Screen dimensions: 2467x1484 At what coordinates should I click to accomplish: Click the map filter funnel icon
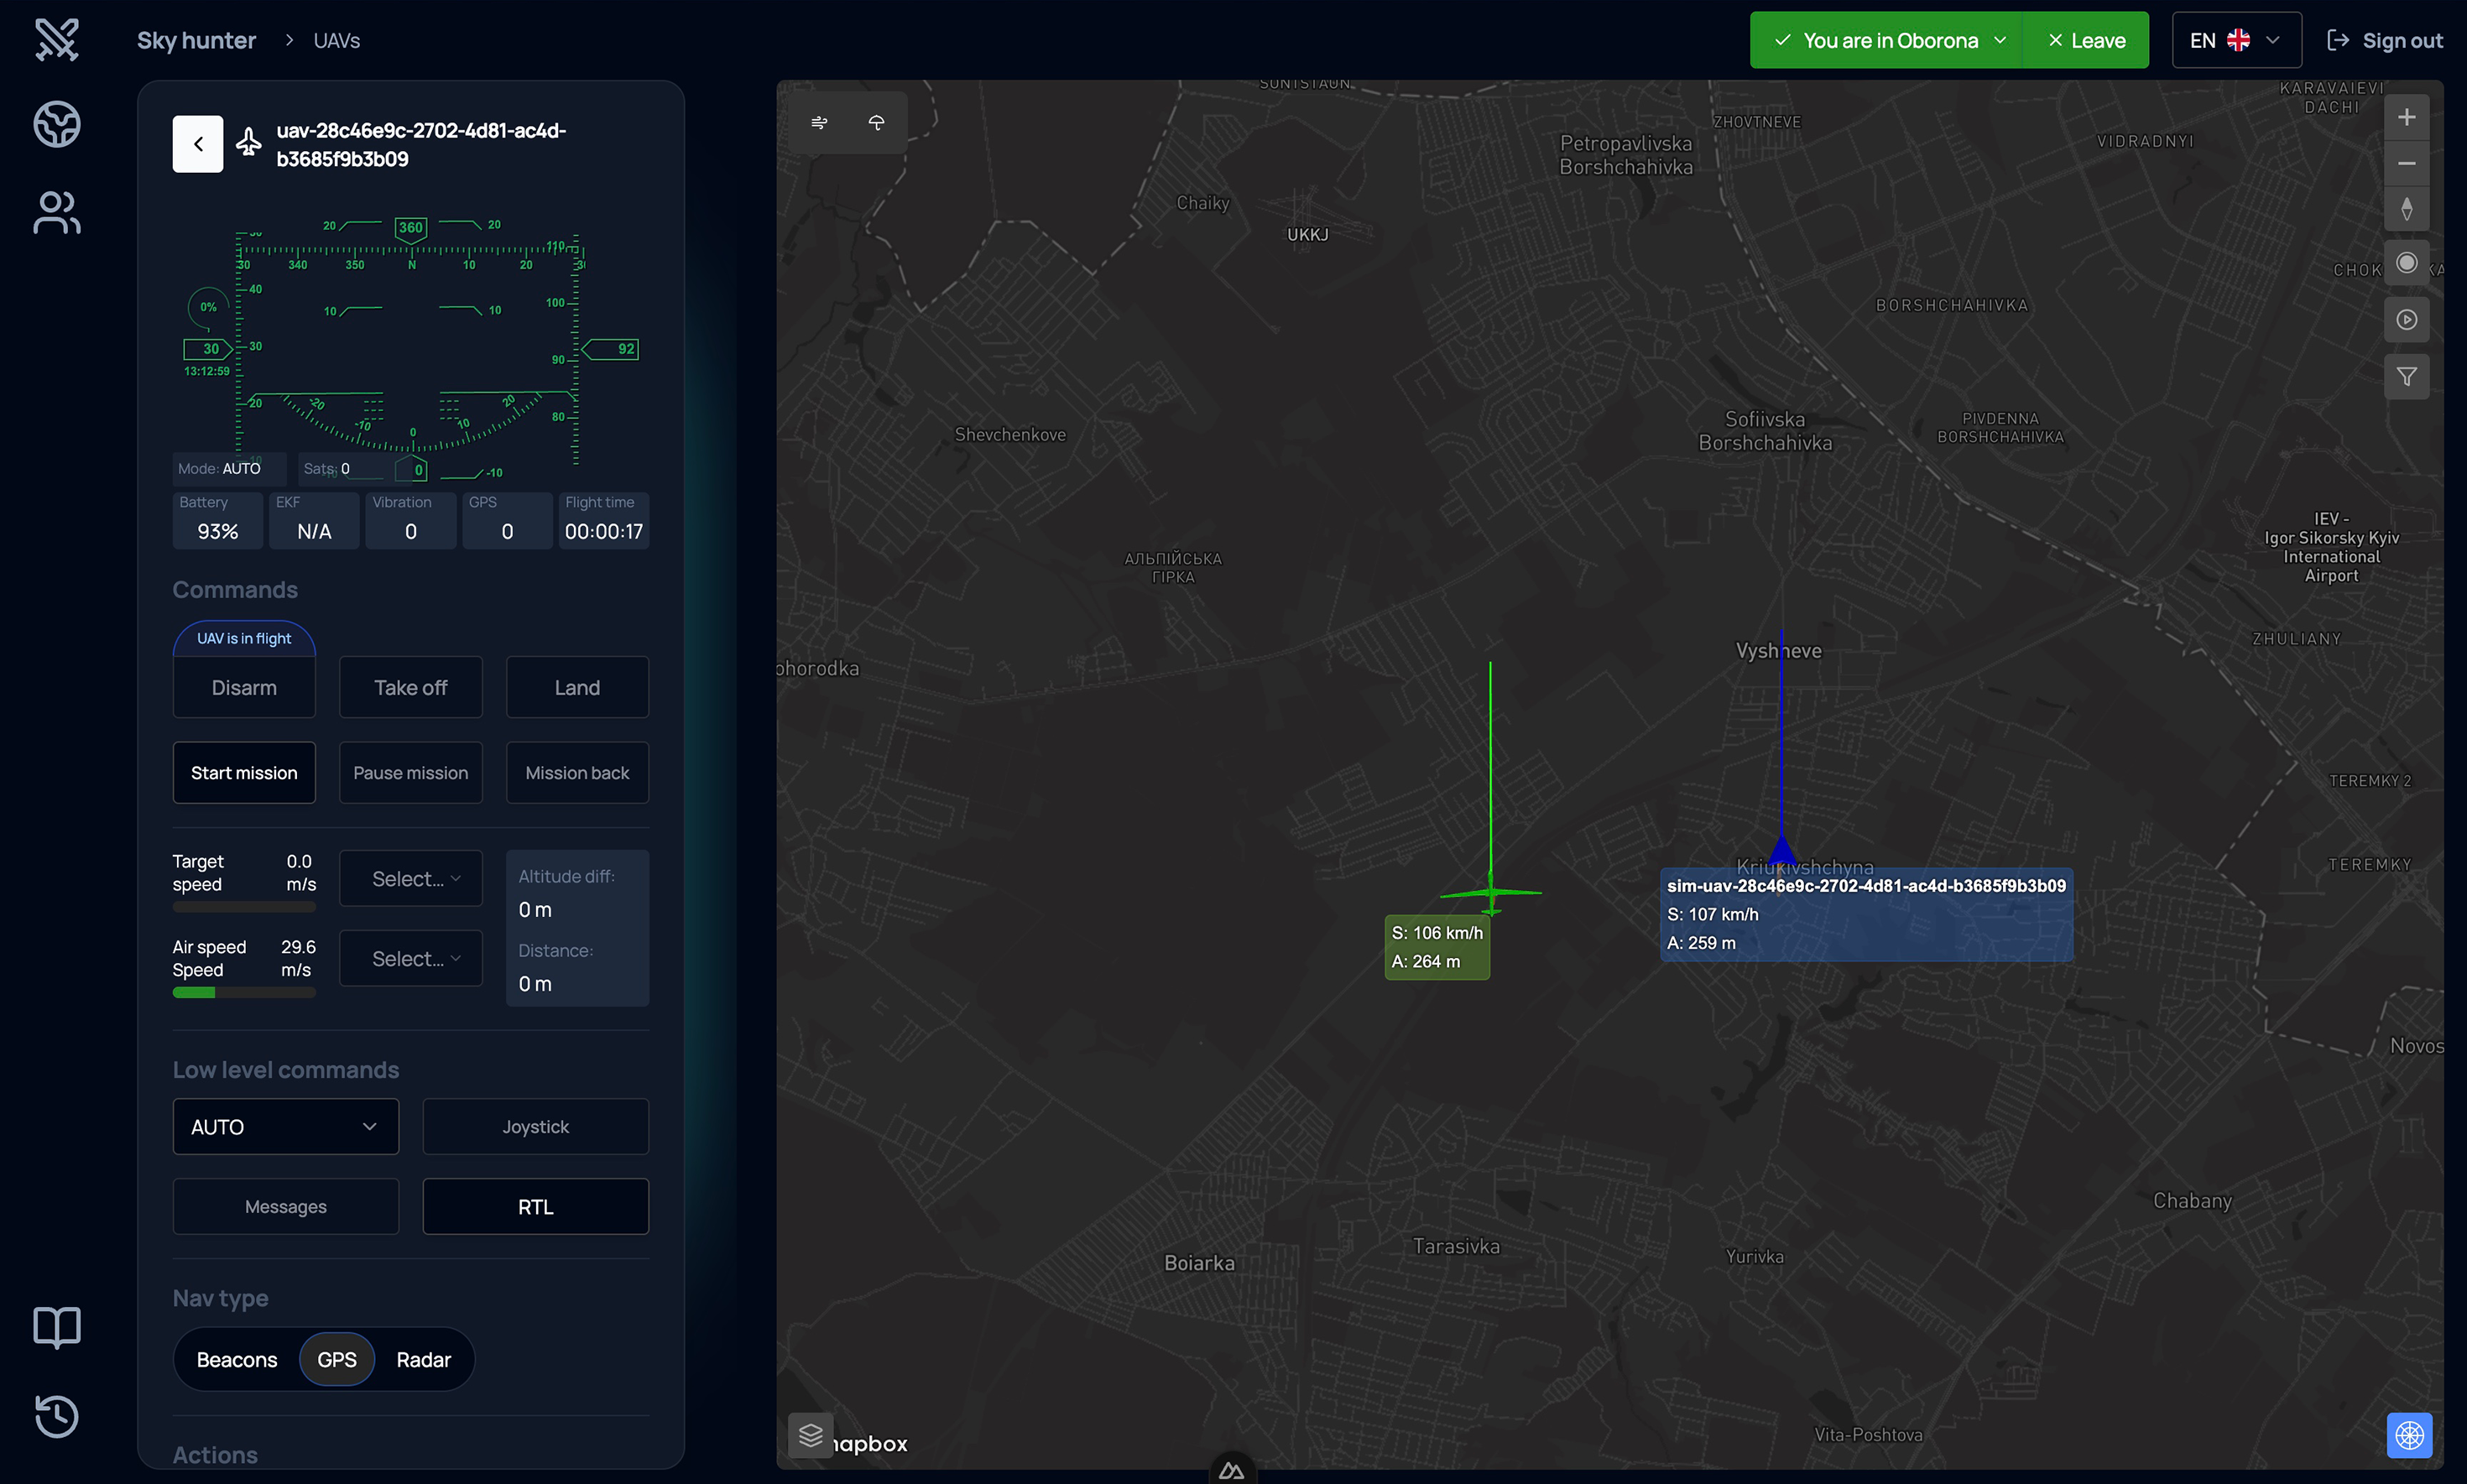point(2406,377)
